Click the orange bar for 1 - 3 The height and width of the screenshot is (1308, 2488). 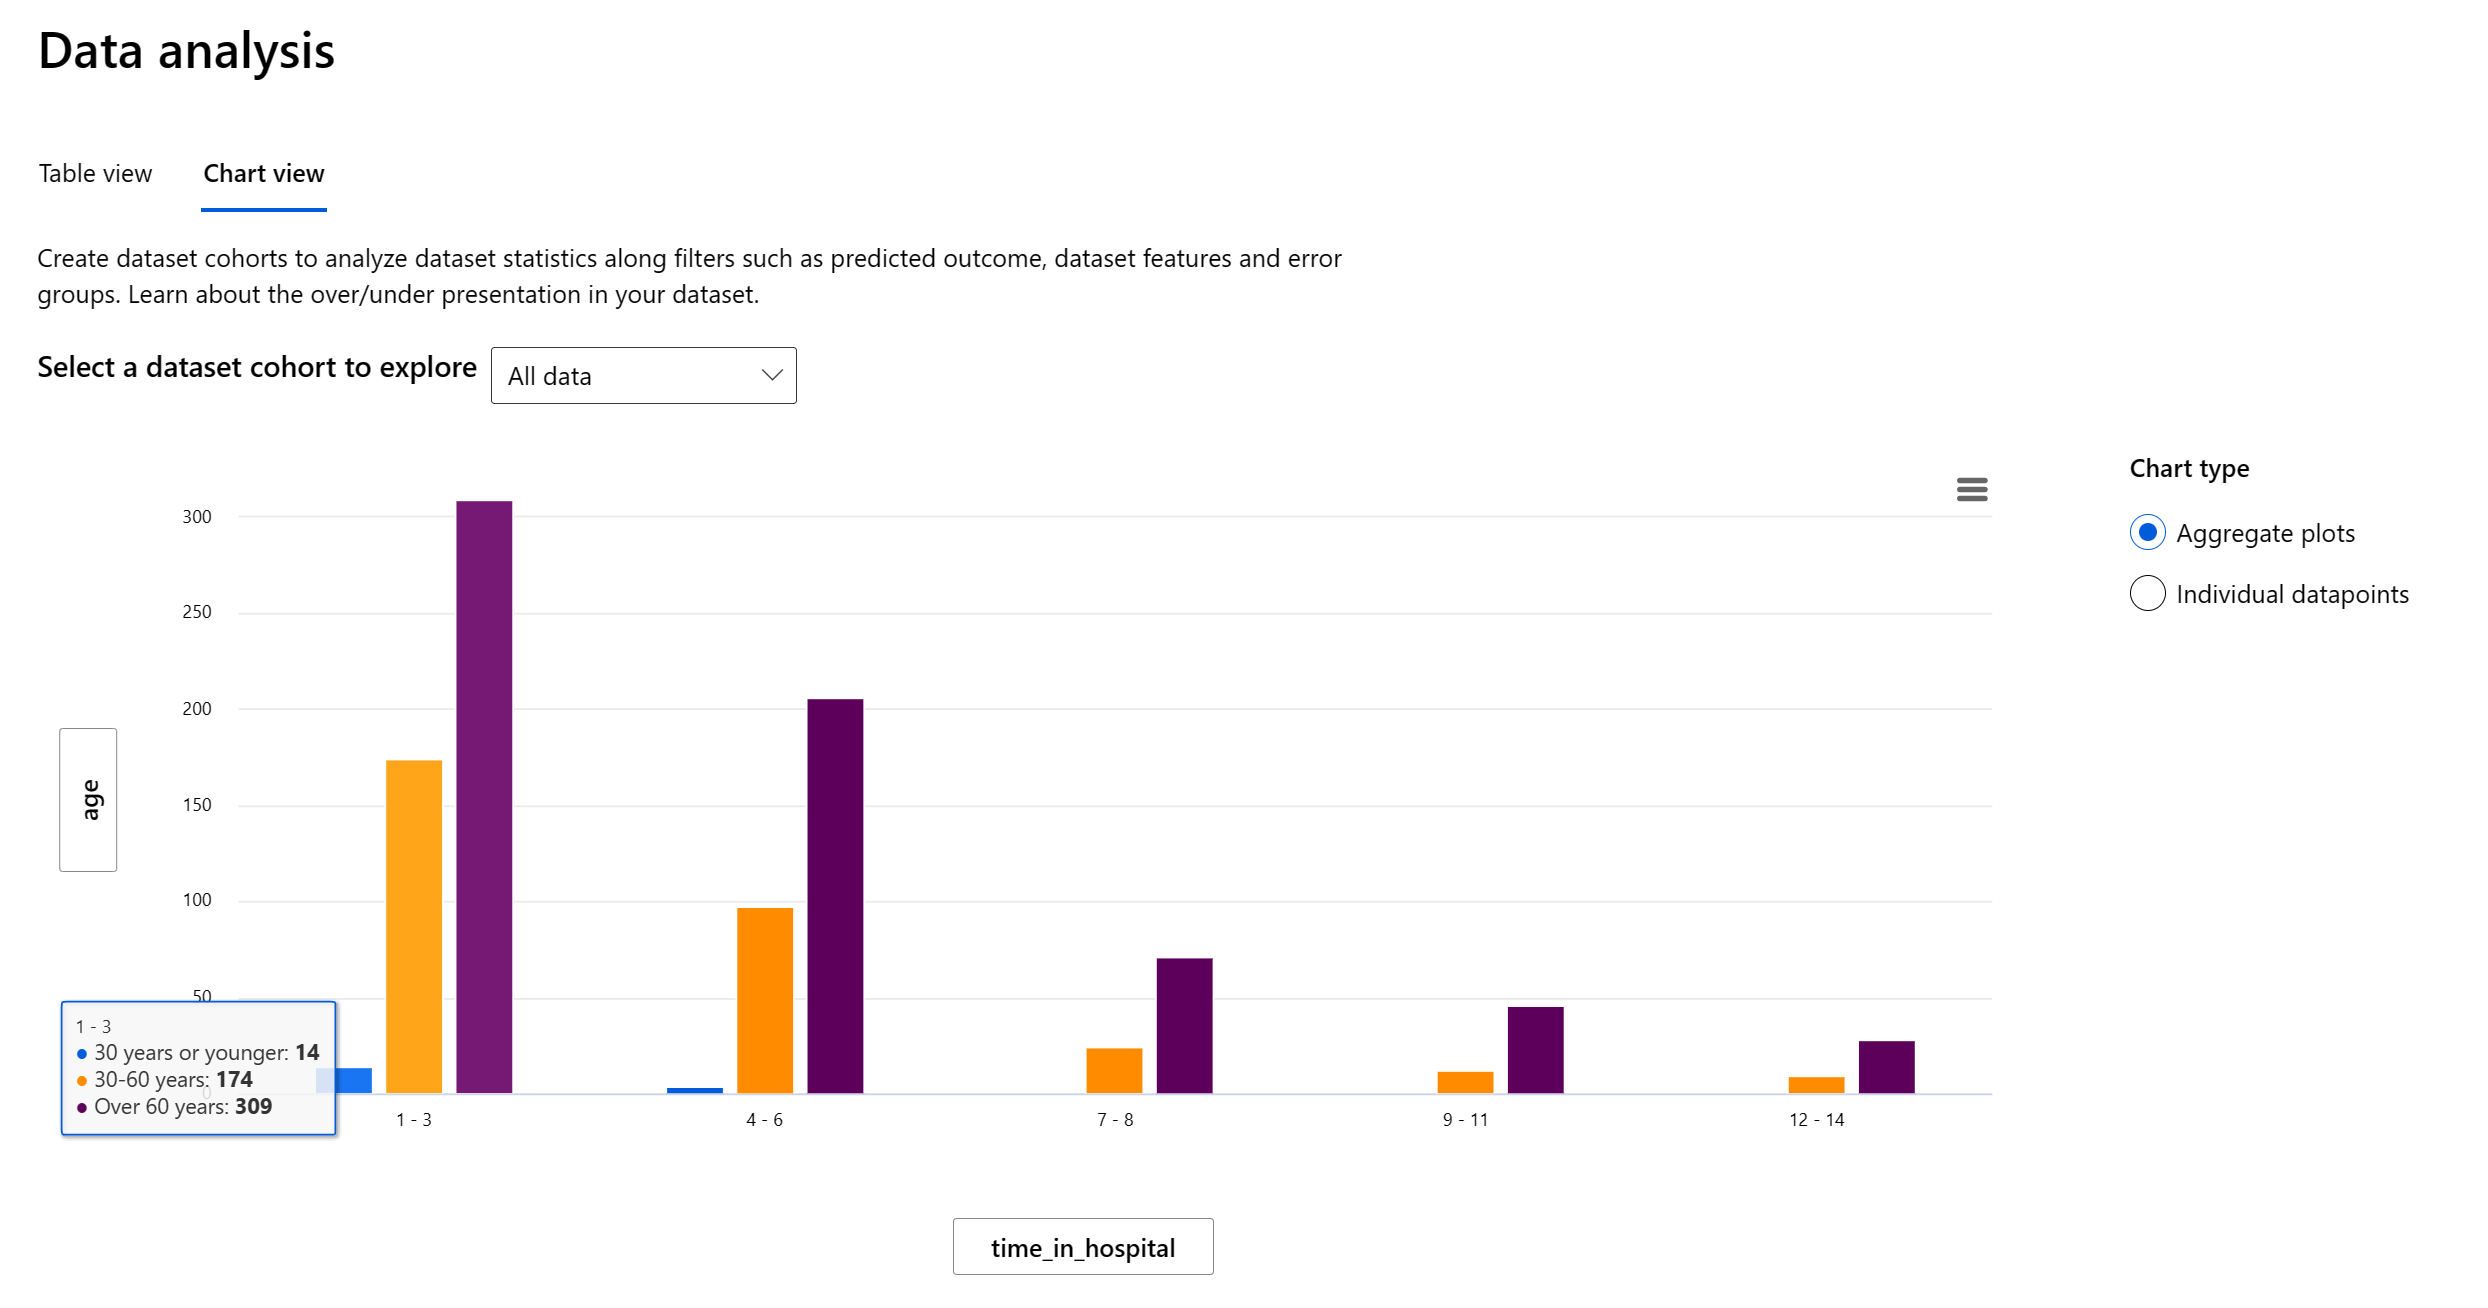coord(414,926)
